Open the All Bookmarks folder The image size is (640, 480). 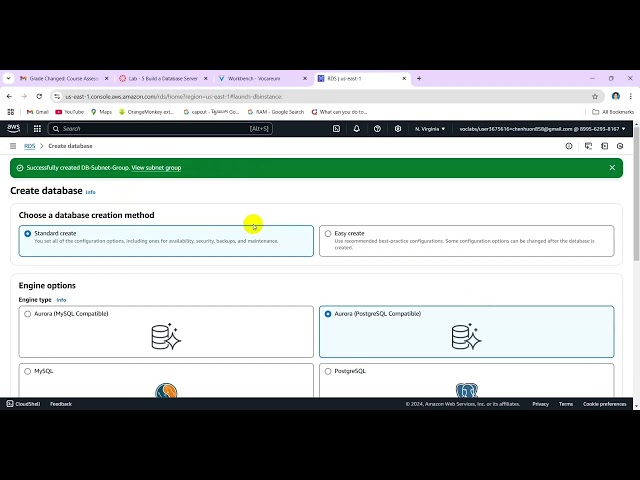click(x=613, y=112)
